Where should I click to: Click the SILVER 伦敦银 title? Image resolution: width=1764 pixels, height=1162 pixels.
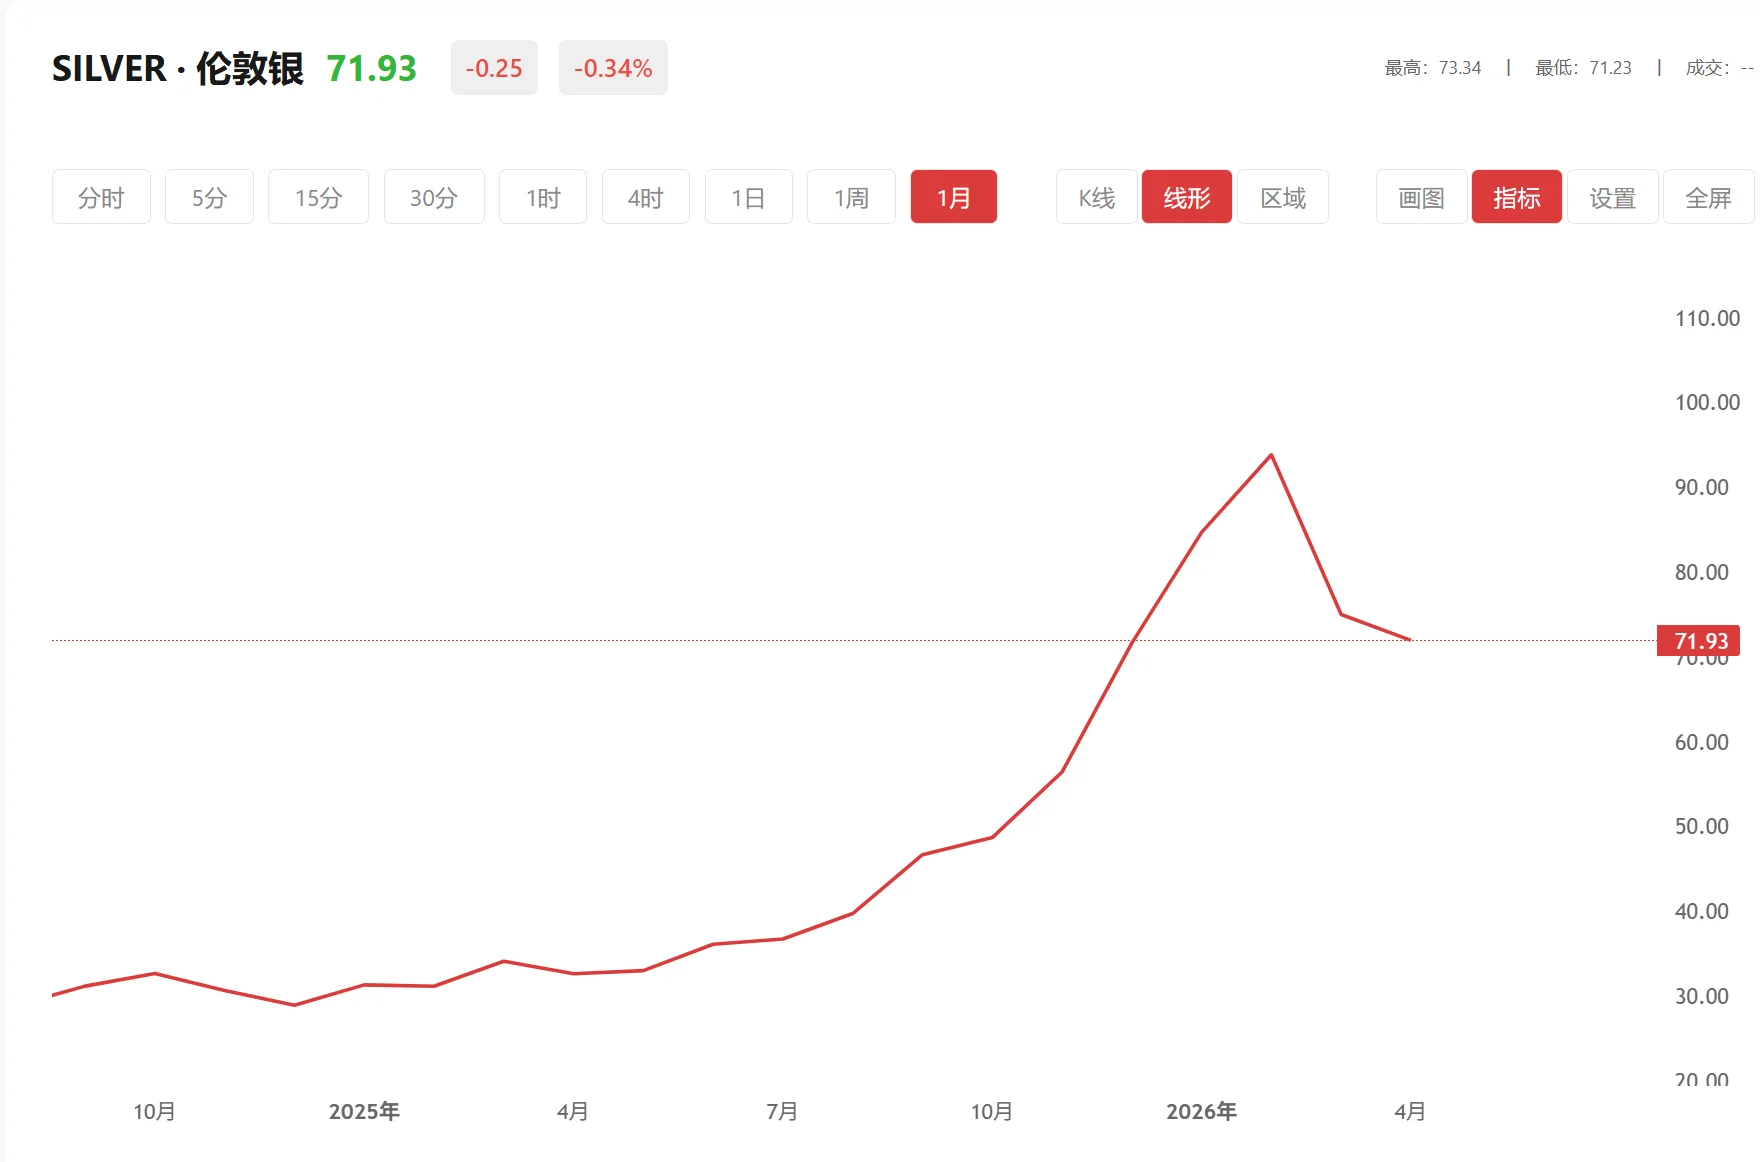click(x=178, y=68)
